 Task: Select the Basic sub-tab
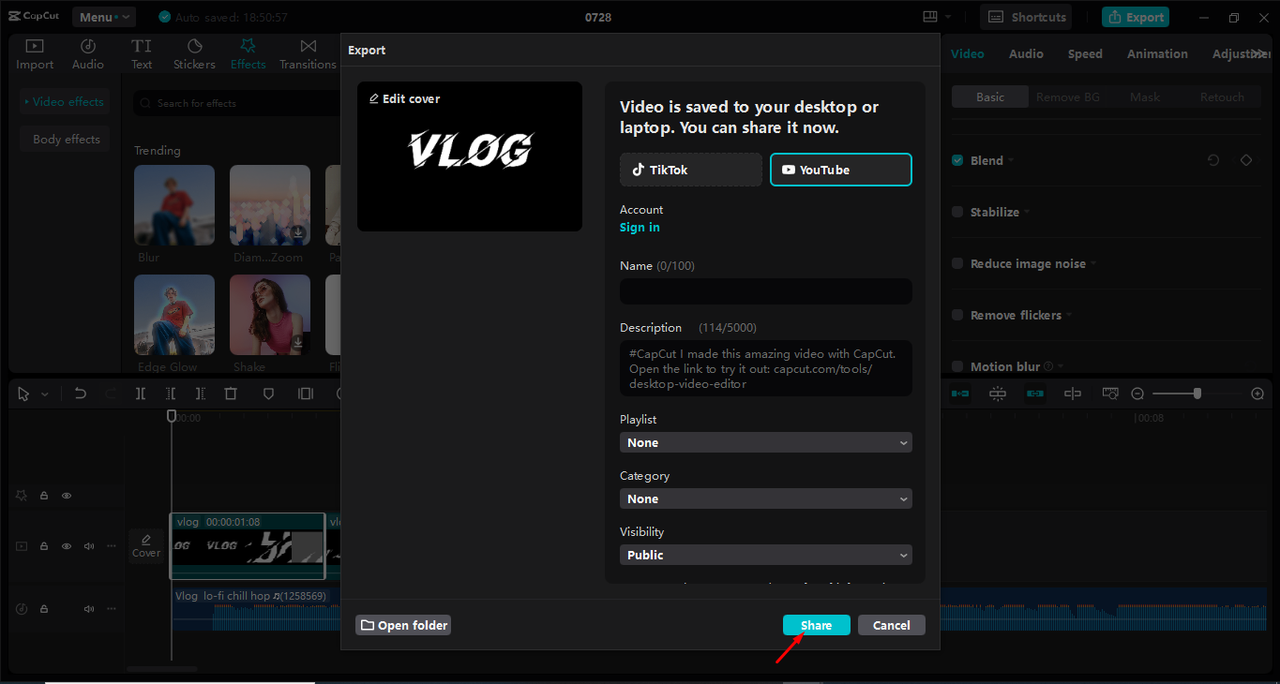990,97
